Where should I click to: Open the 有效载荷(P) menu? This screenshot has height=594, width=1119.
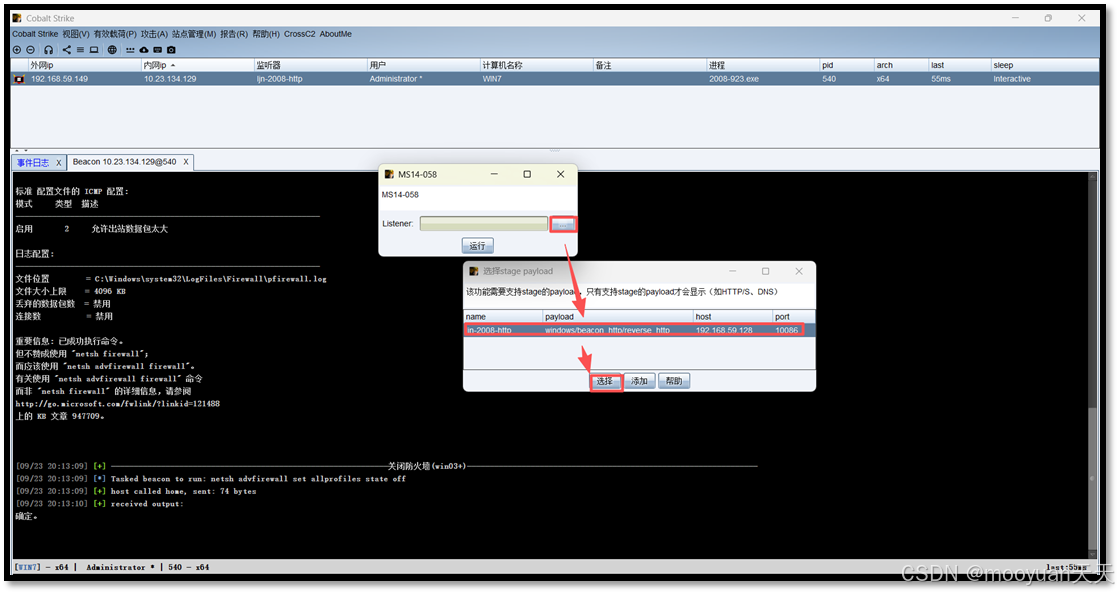115,34
